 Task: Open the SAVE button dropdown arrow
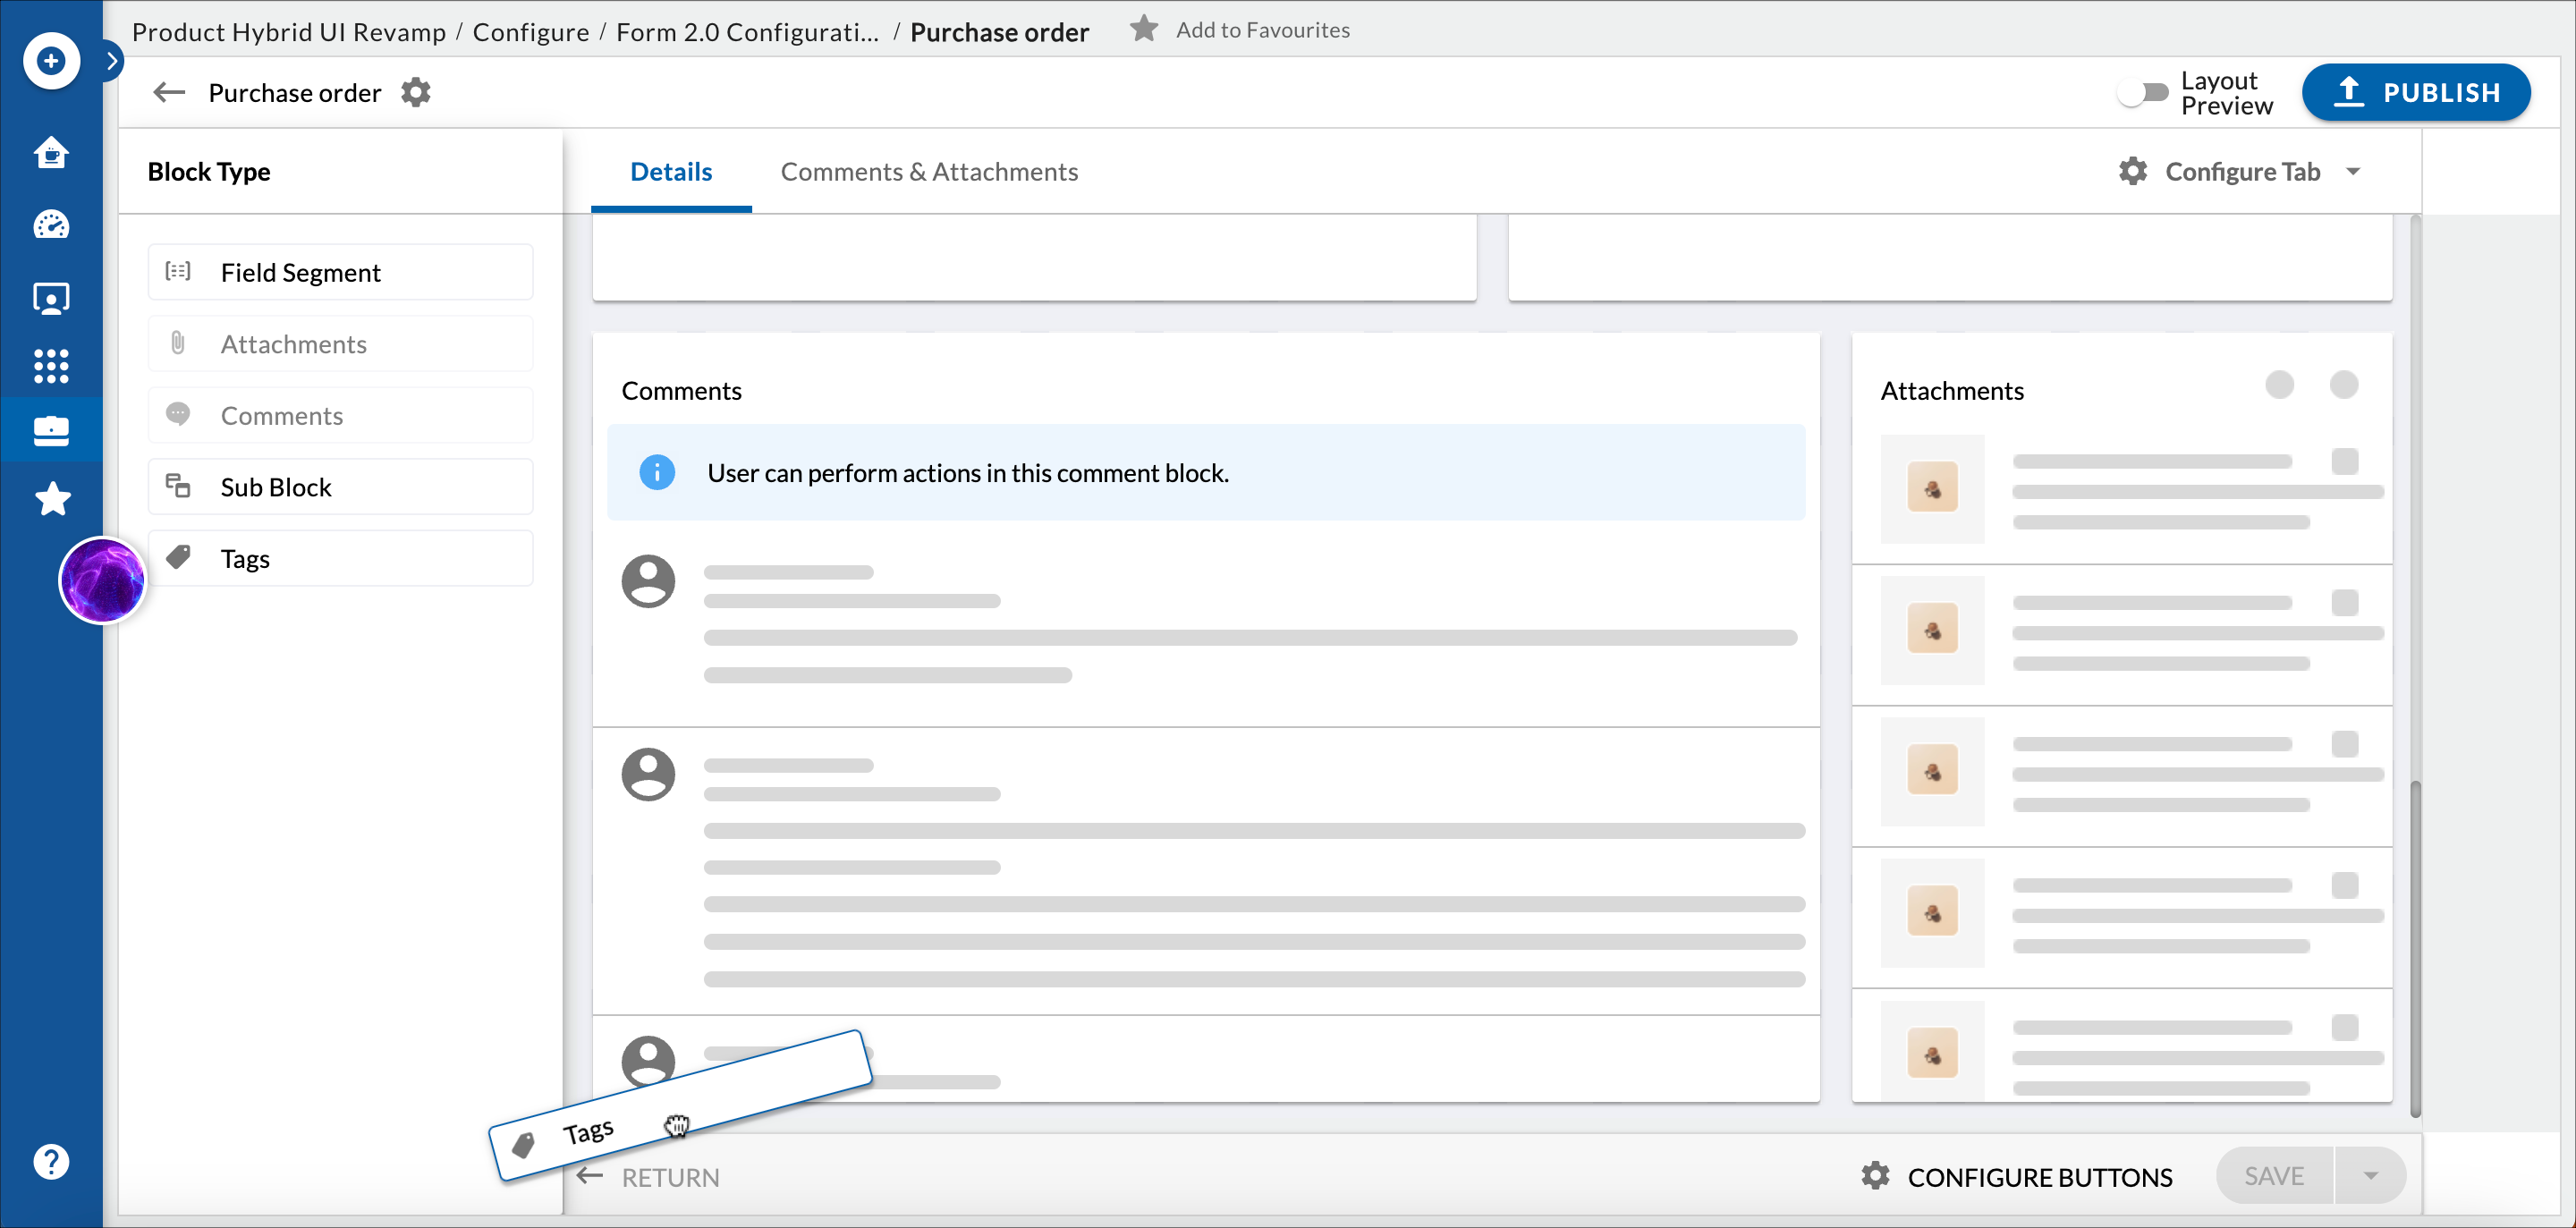pyautogui.click(x=2372, y=1176)
